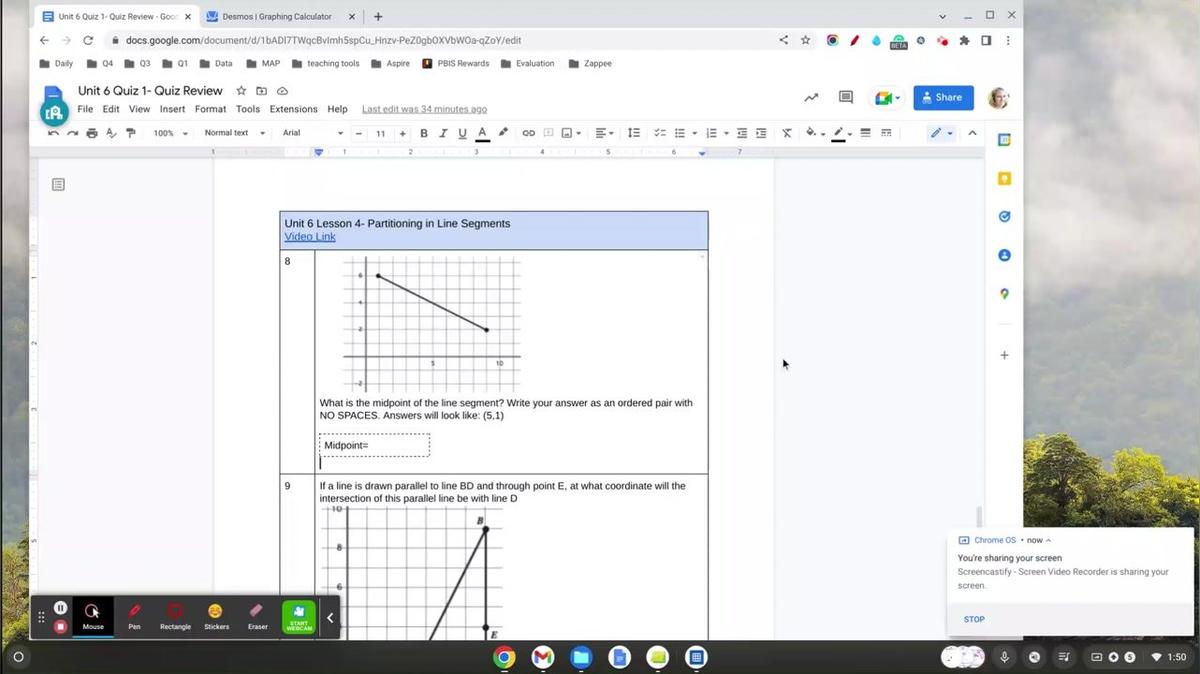This screenshot has height=674, width=1200.
Task: Open the table border dash style
Action: tap(886, 133)
